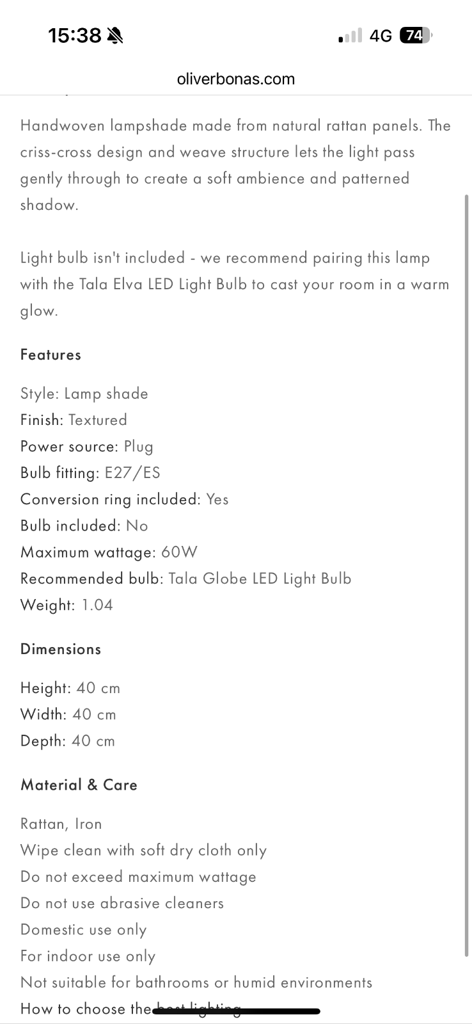Viewport: 472px width, 1024px height.
Task: Click the recommended Tala Globe LED Light Bulb
Action: [x=260, y=579]
